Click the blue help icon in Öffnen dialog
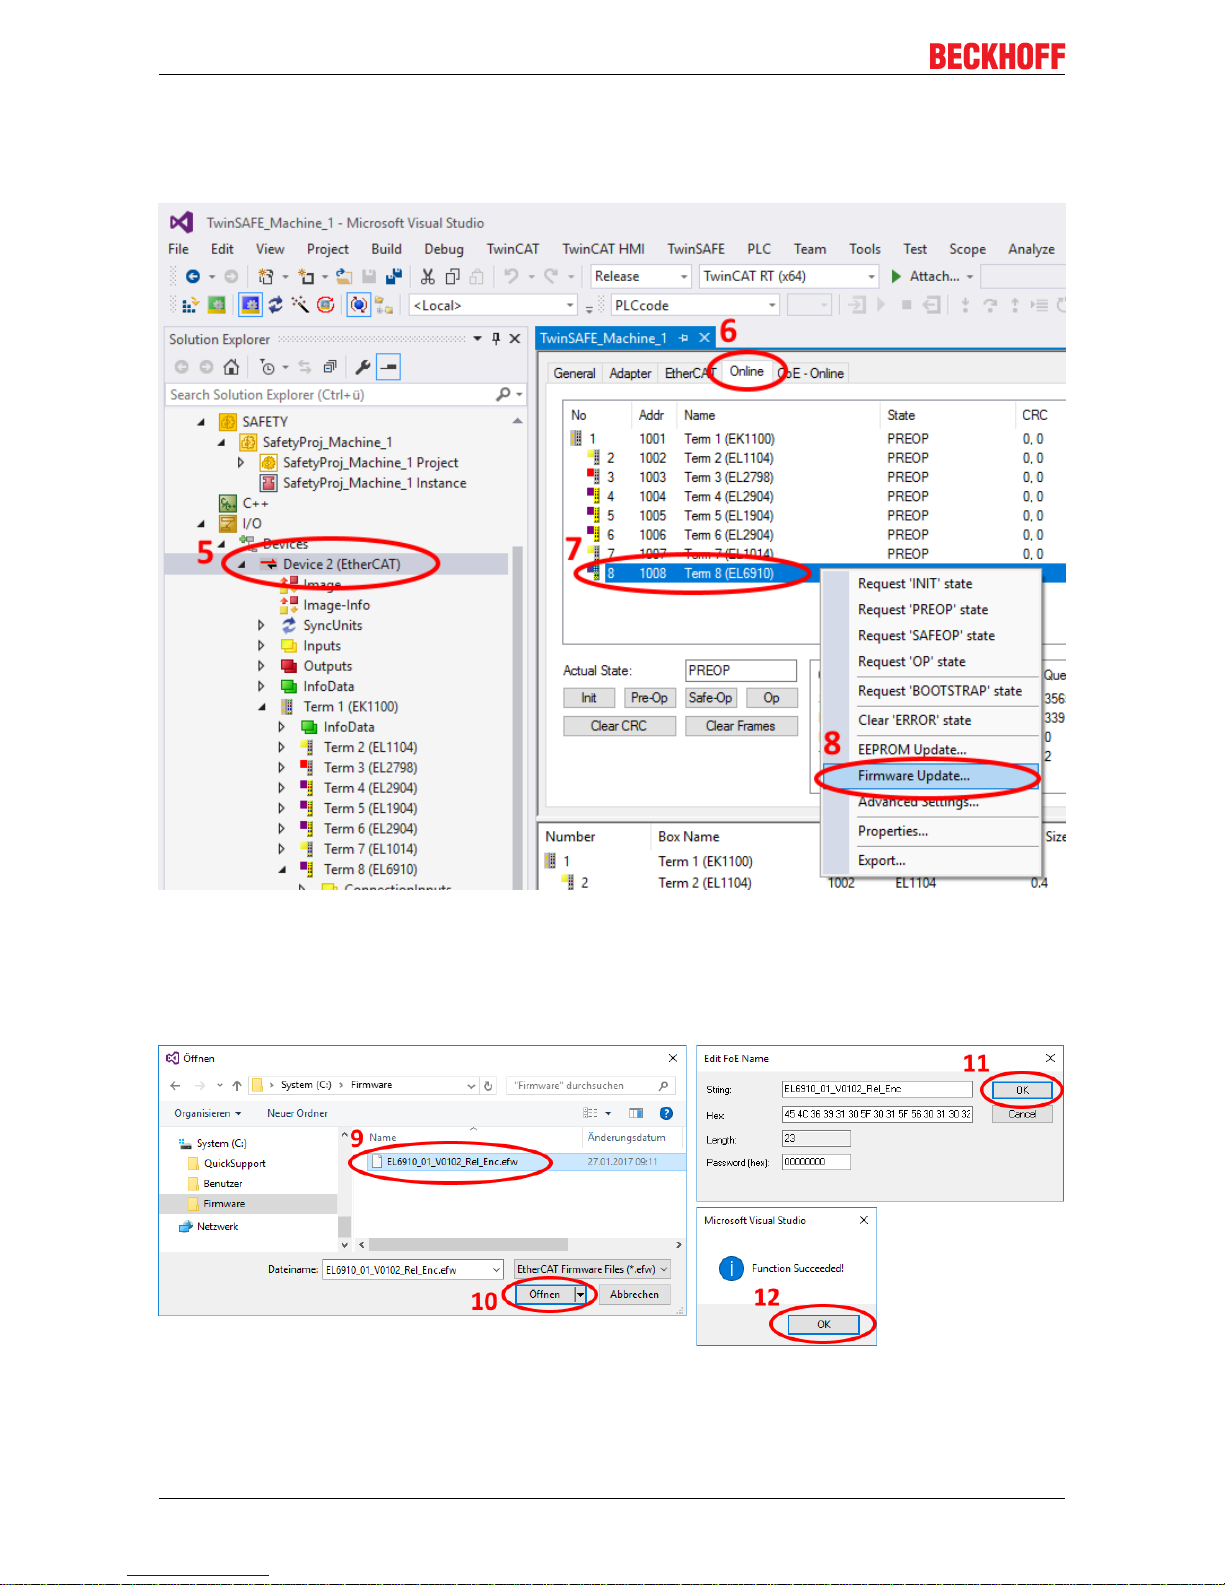 pos(666,1113)
